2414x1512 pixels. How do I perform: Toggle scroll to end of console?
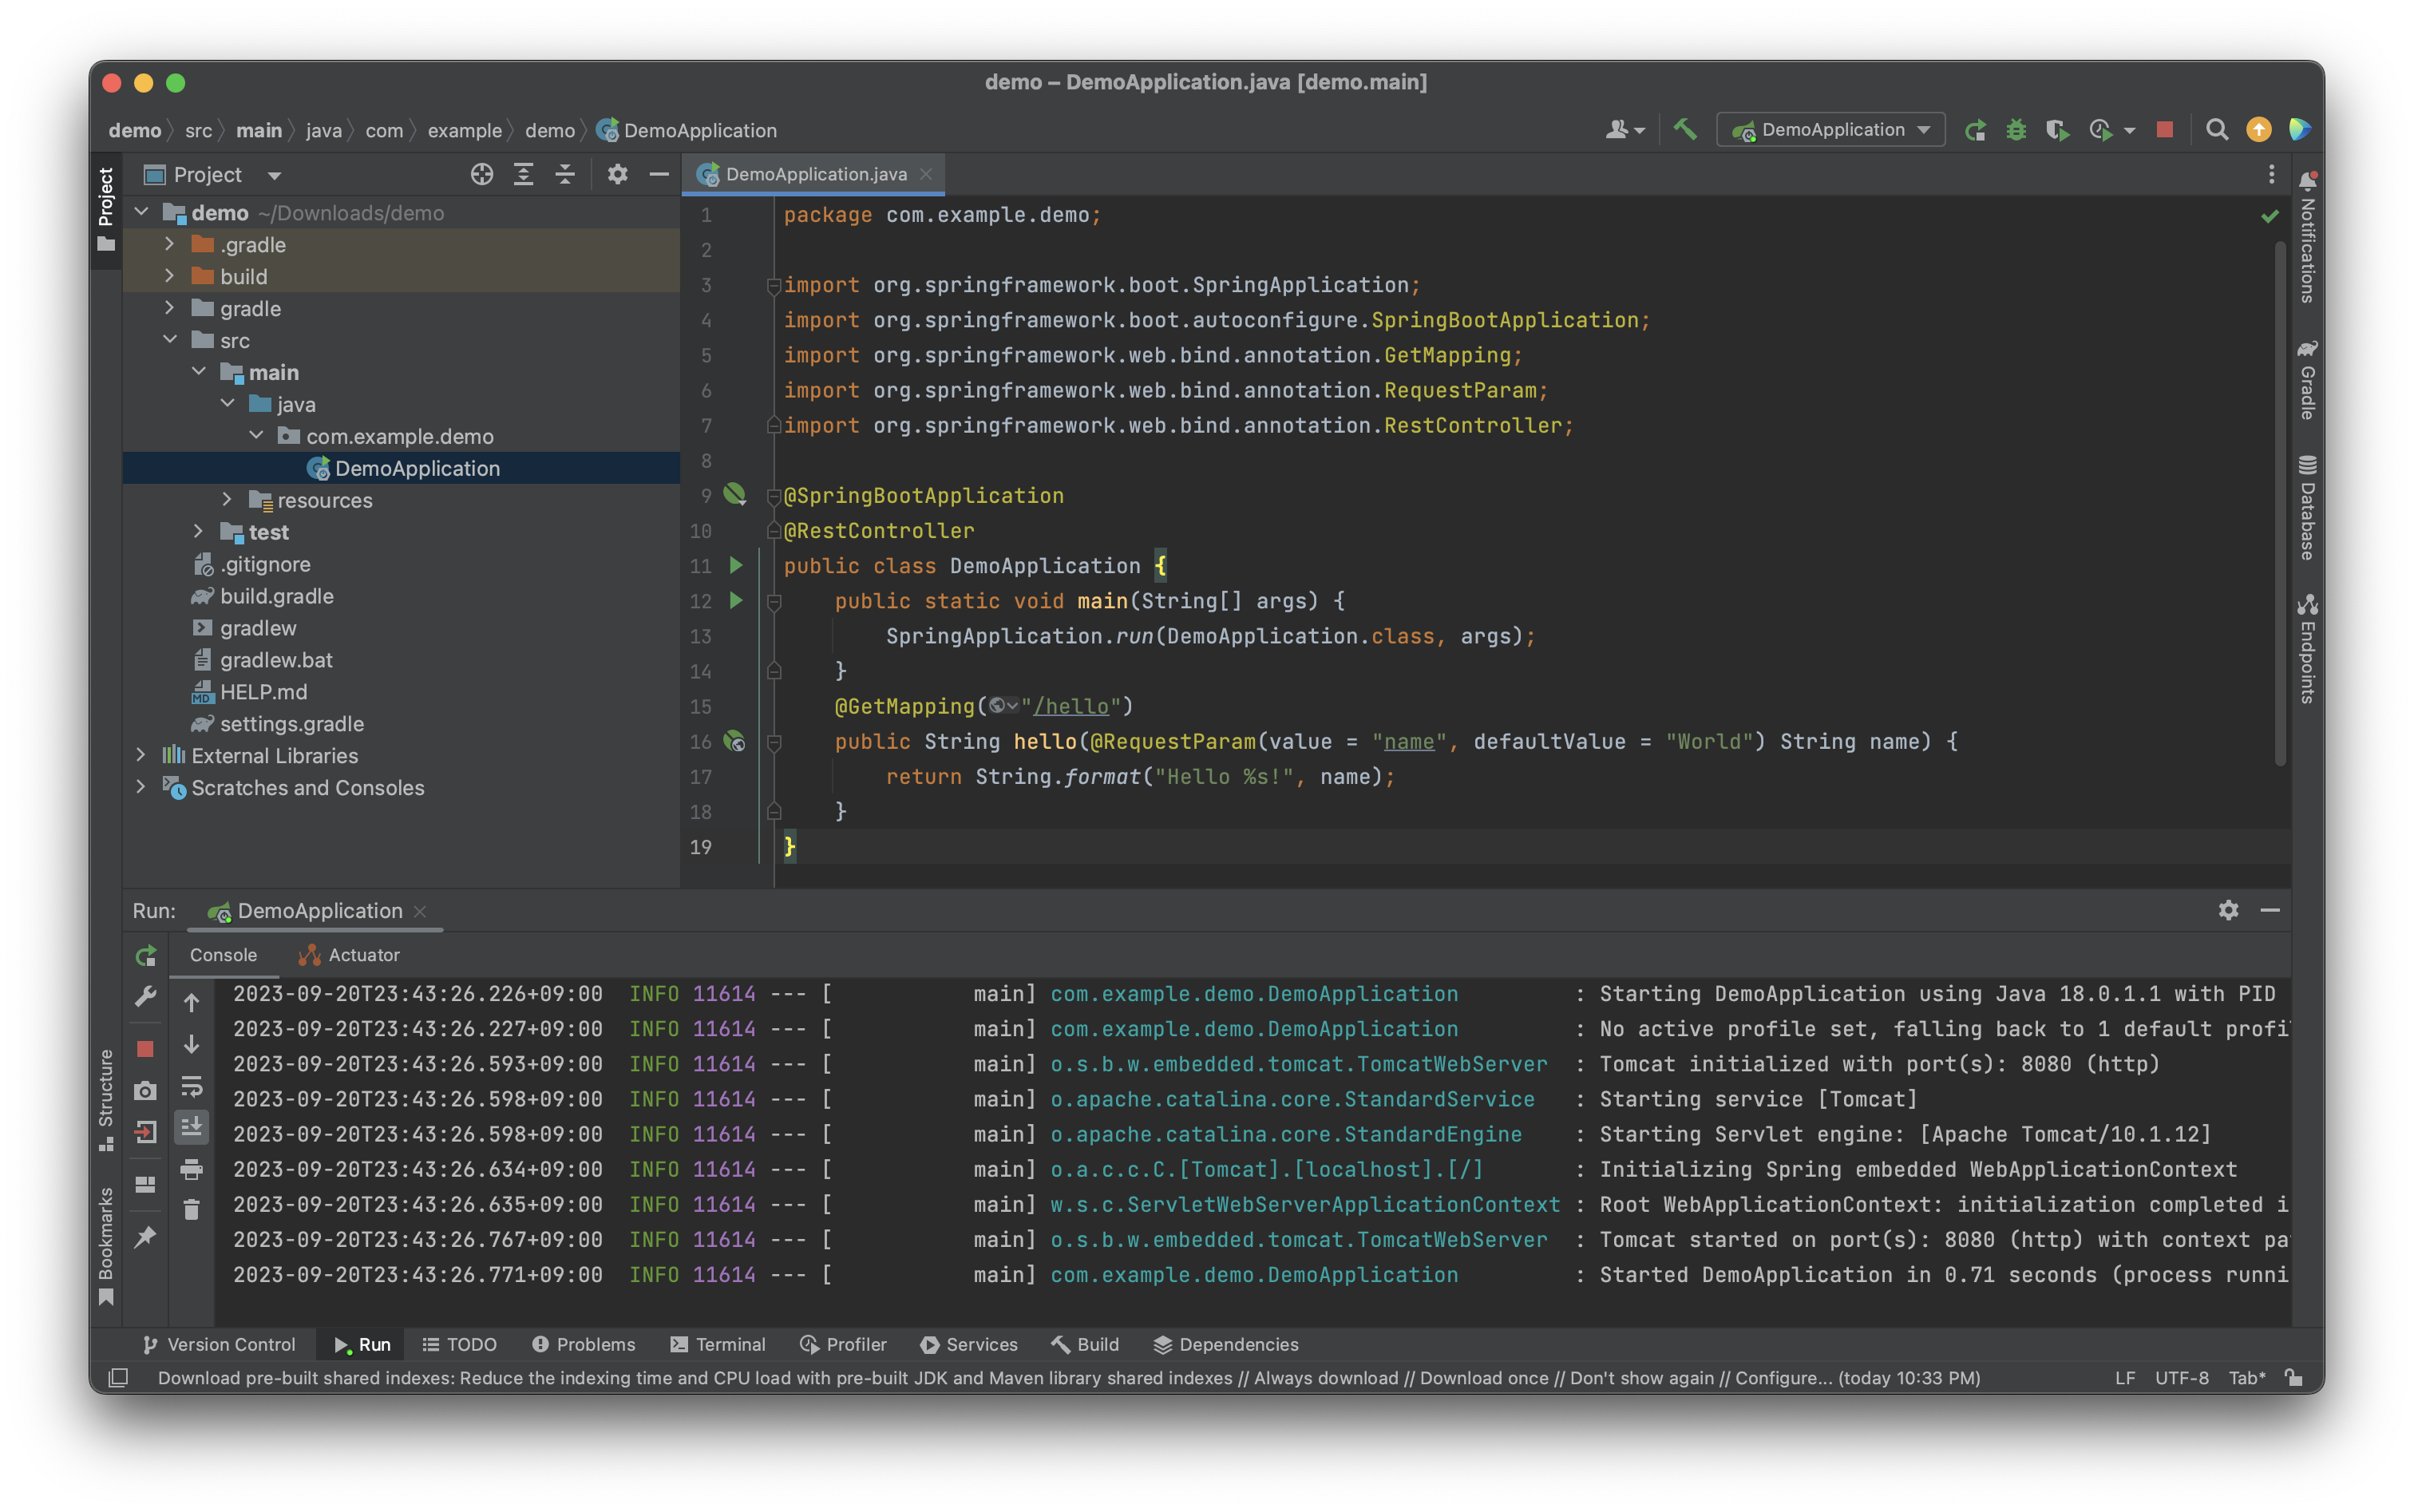click(x=192, y=1127)
